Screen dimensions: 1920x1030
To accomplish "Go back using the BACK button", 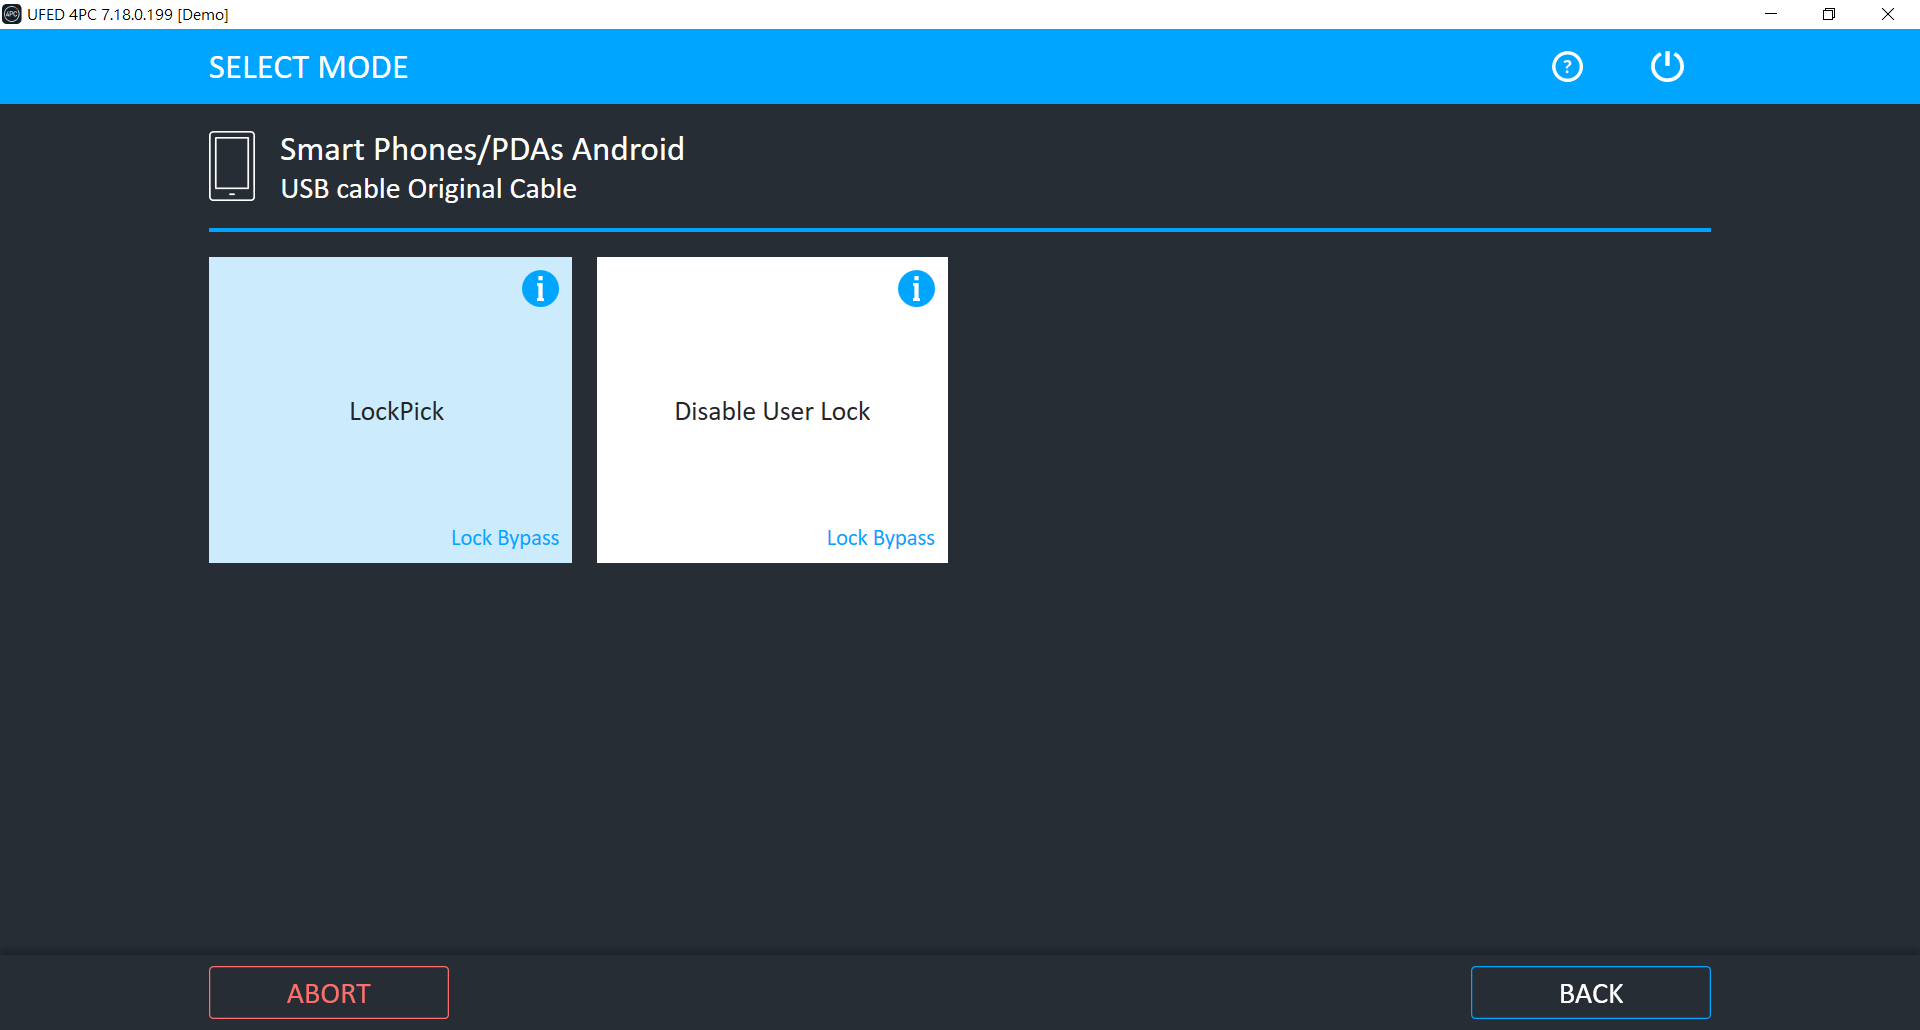I will [1591, 993].
